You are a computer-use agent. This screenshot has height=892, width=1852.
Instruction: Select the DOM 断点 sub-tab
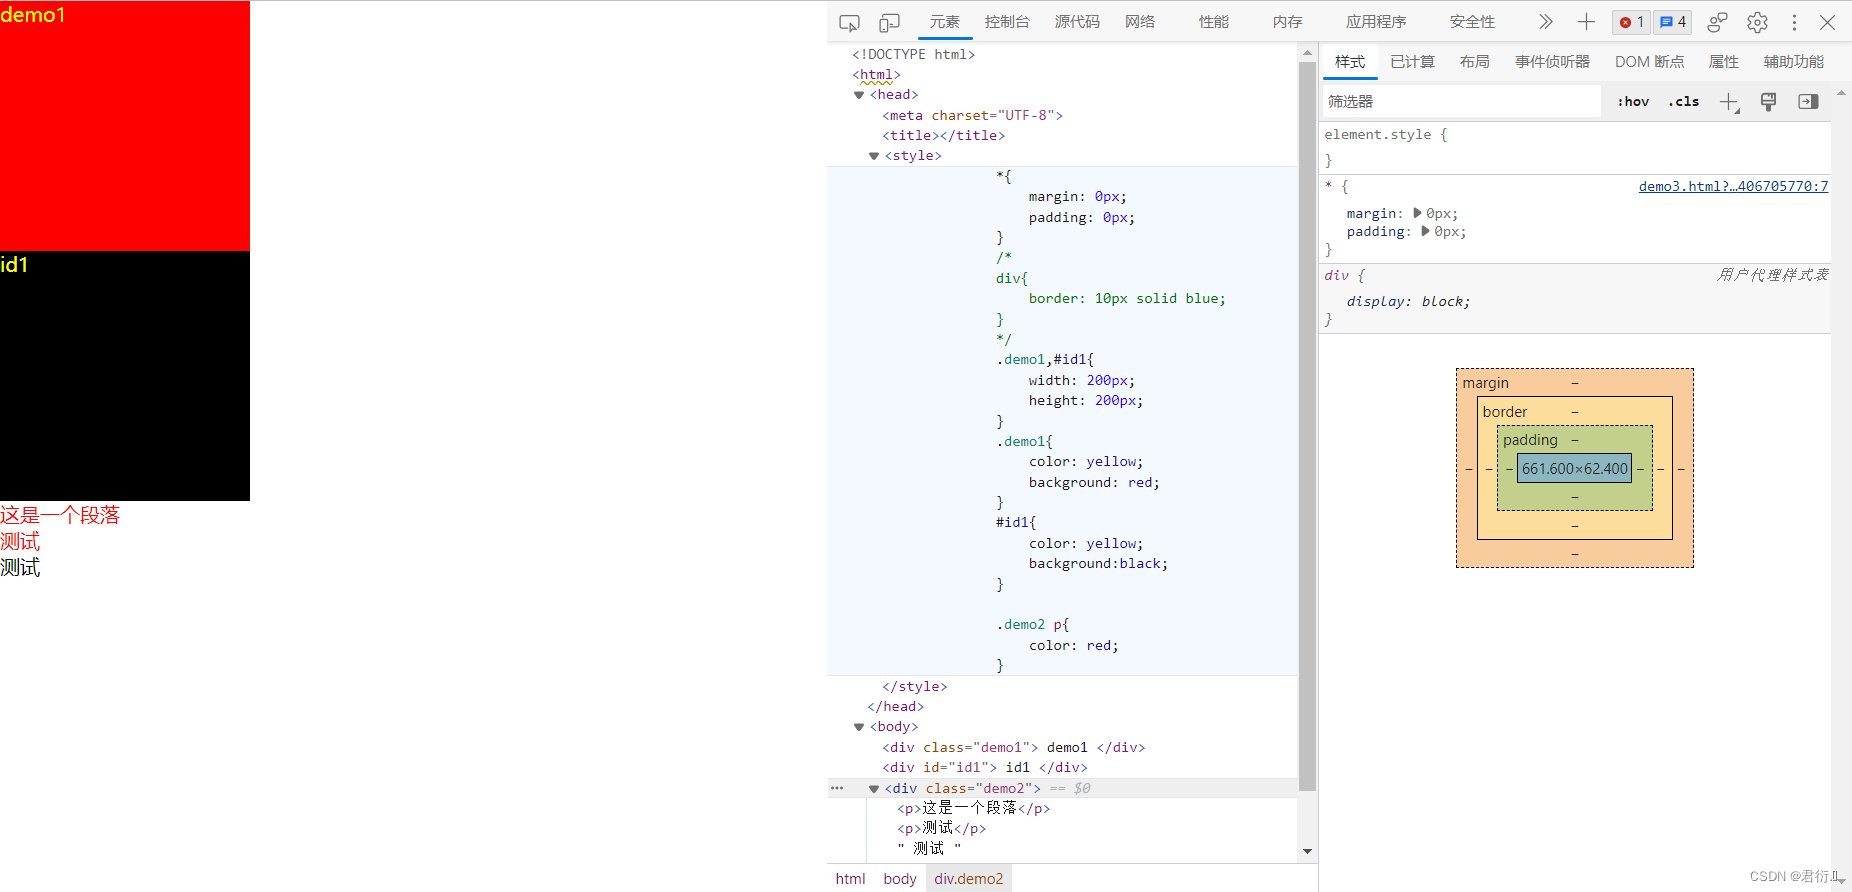1649,62
